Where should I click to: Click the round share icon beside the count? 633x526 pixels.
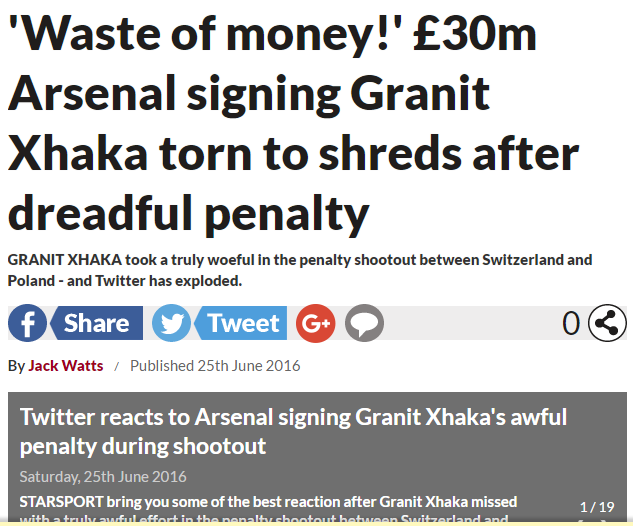tap(606, 324)
